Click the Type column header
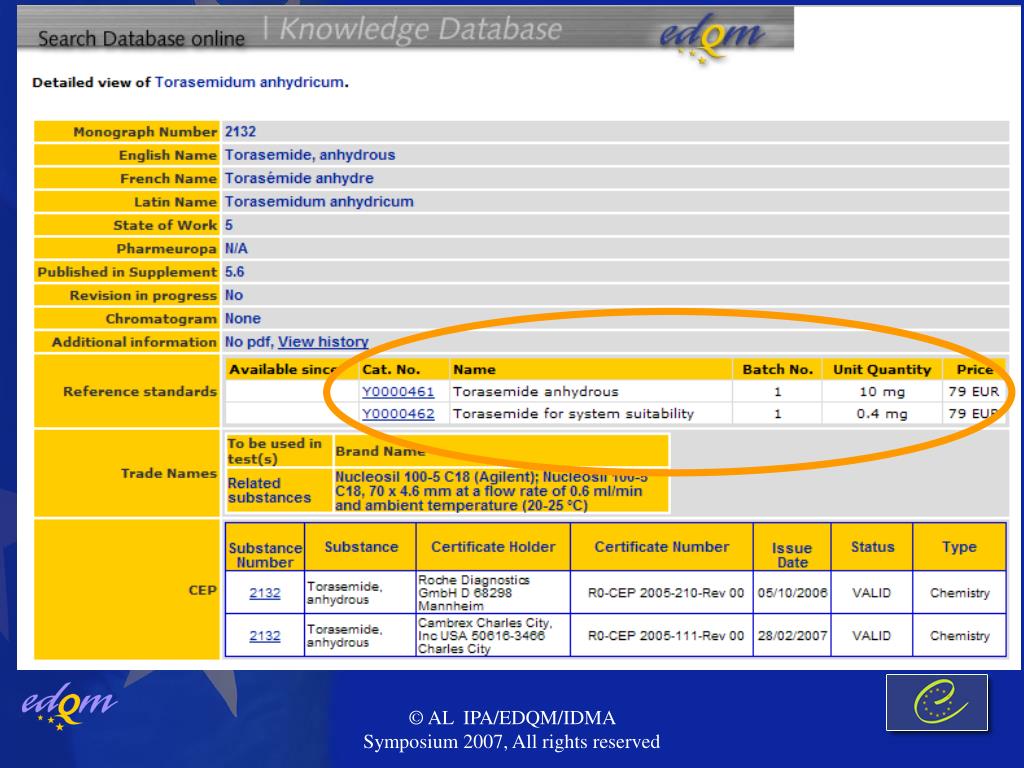Image resolution: width=1024 pixels, height=768 pixels. 959,547
